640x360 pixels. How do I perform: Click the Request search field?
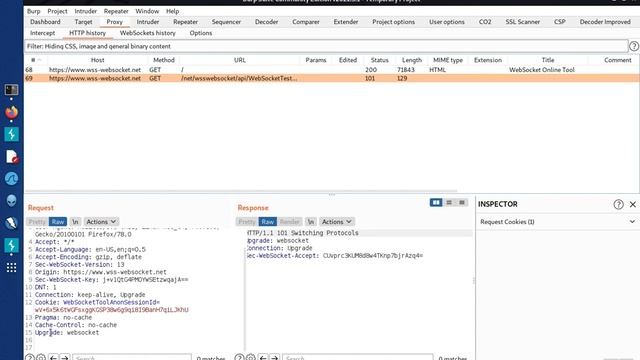(131, 358)
